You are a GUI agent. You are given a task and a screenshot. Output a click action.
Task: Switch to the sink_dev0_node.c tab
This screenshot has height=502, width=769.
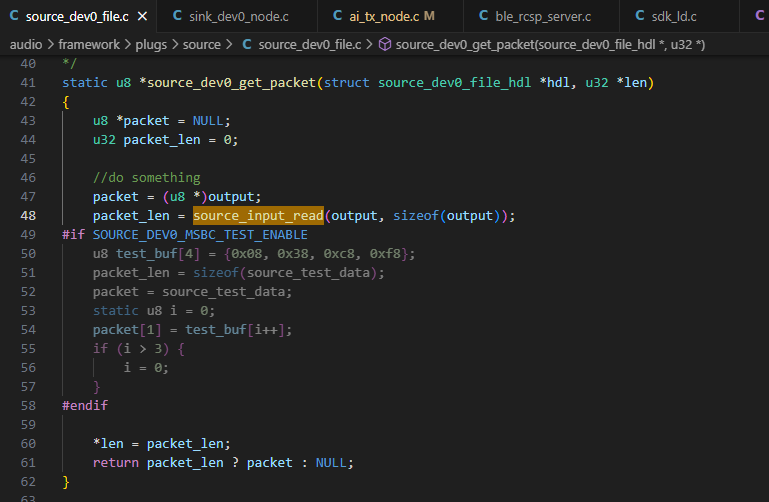[237, 17]
